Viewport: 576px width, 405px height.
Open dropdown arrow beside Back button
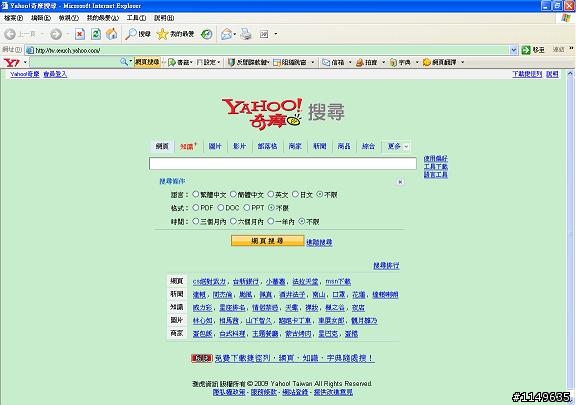point(42,34)
